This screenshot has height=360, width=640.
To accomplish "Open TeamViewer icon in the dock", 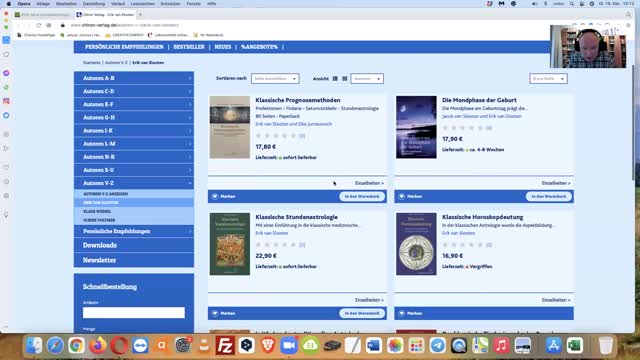I will click(140, 345).
